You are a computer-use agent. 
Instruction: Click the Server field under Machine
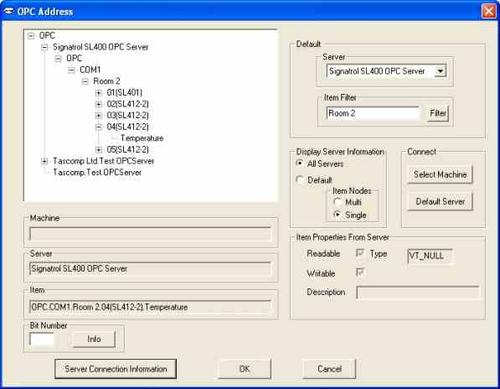point(150,269)
